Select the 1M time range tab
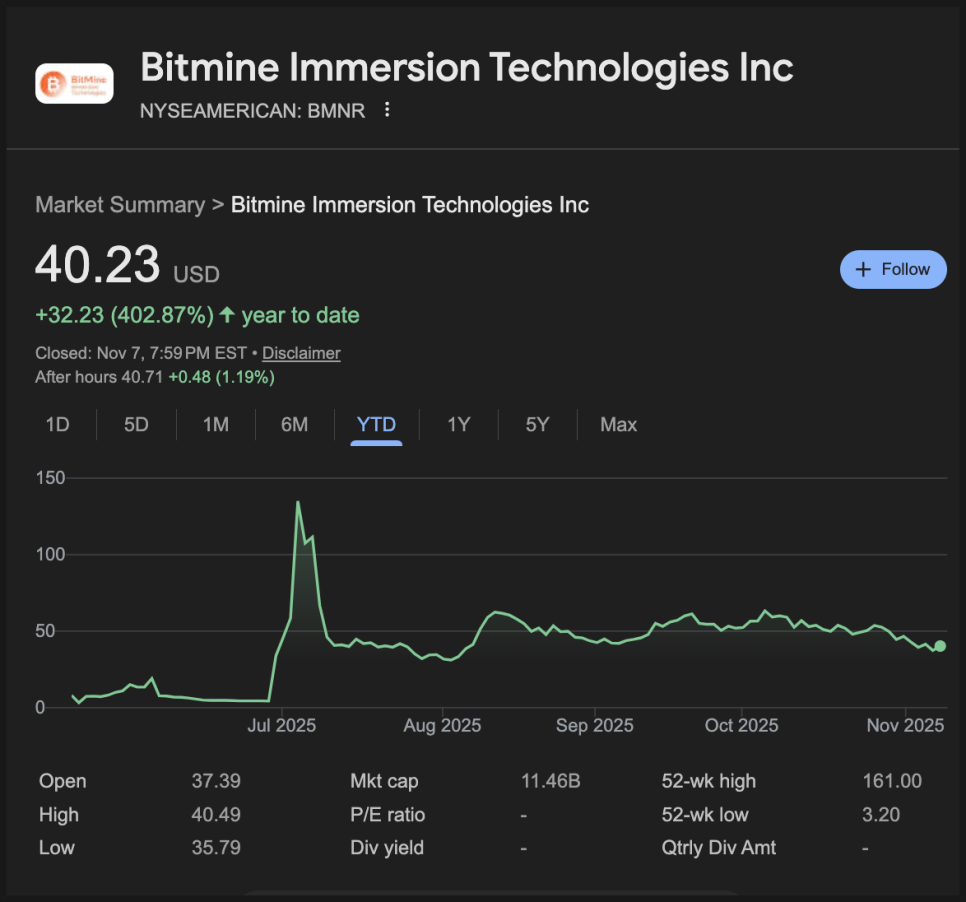Screen dimensions: 966x902 (x=215, y=425)
